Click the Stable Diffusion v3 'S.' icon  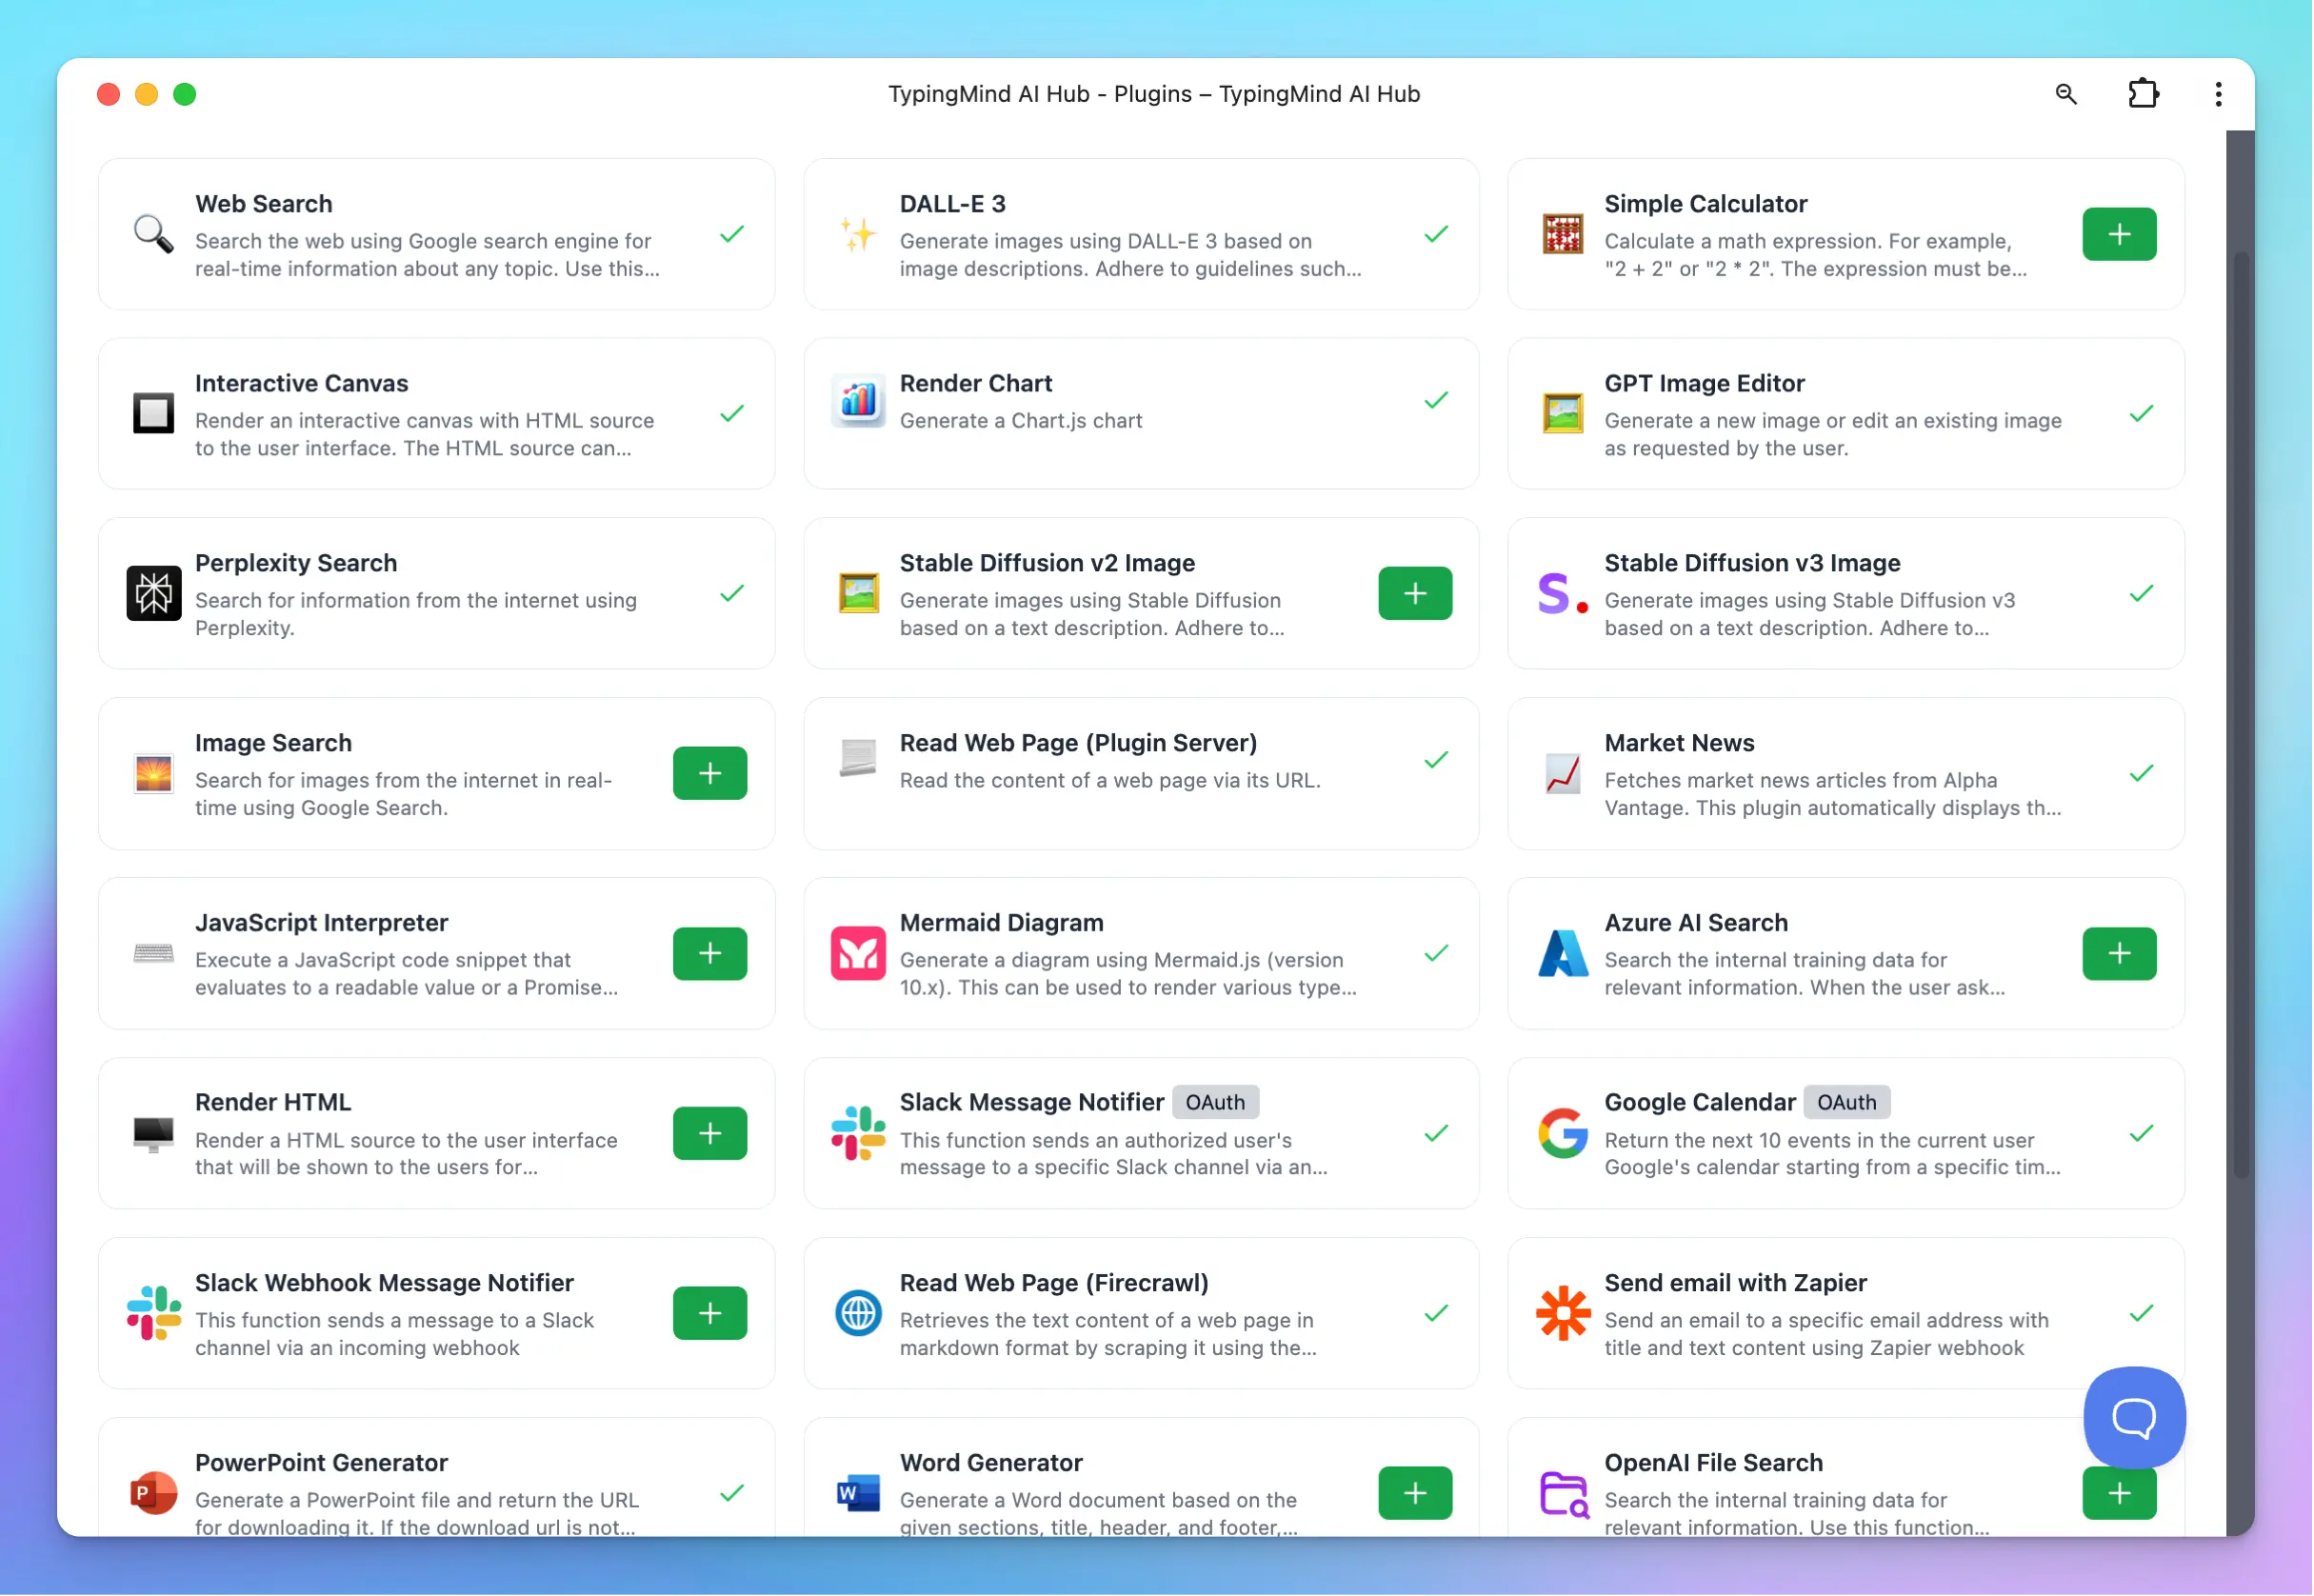coord(1563,594)
